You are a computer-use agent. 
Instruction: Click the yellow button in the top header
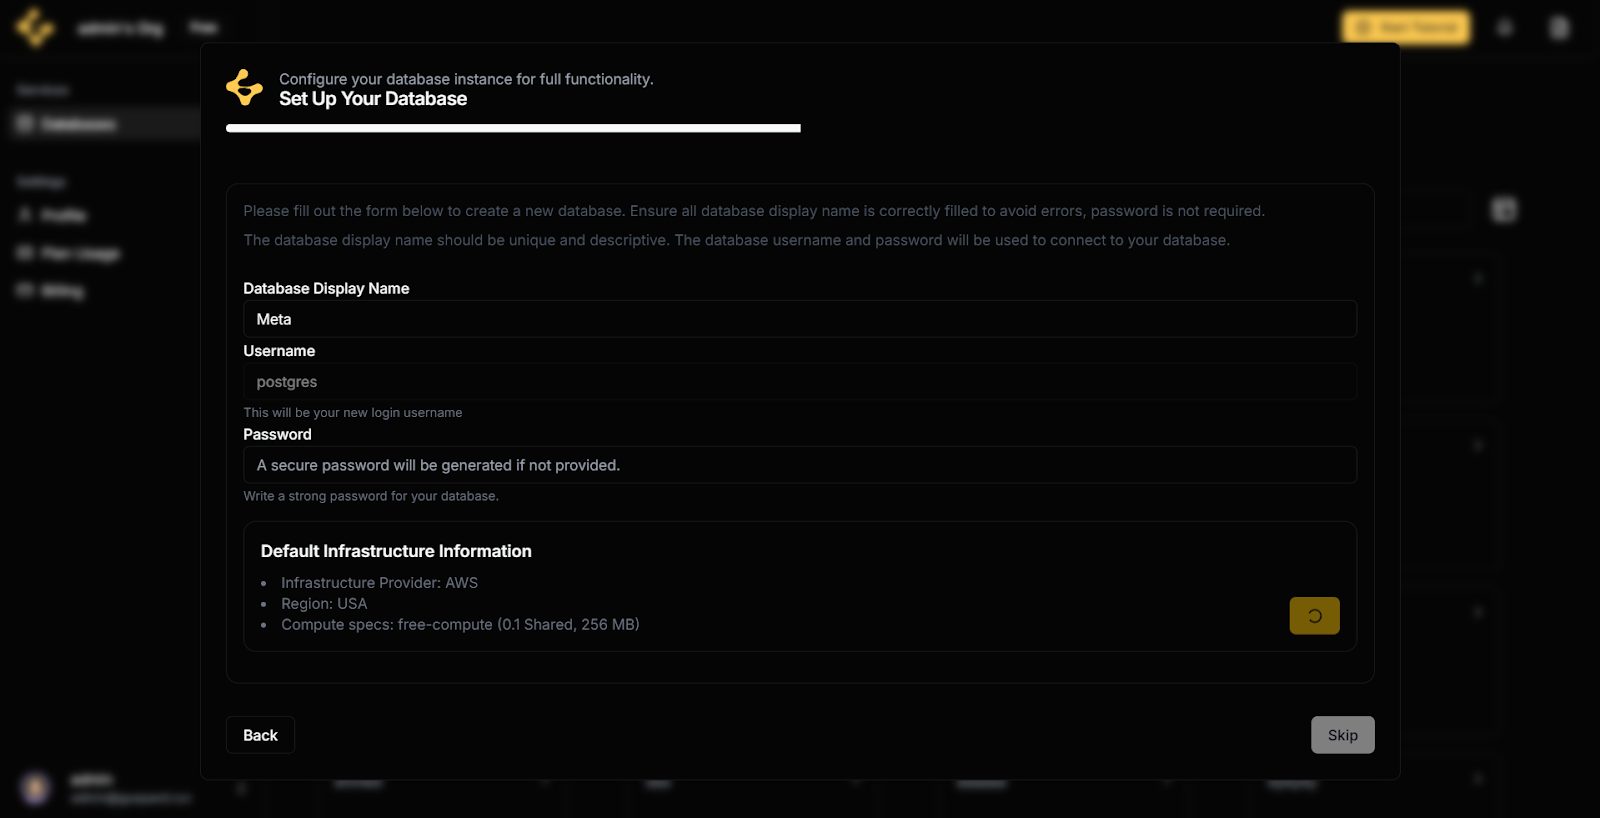tap(1405, 28)
